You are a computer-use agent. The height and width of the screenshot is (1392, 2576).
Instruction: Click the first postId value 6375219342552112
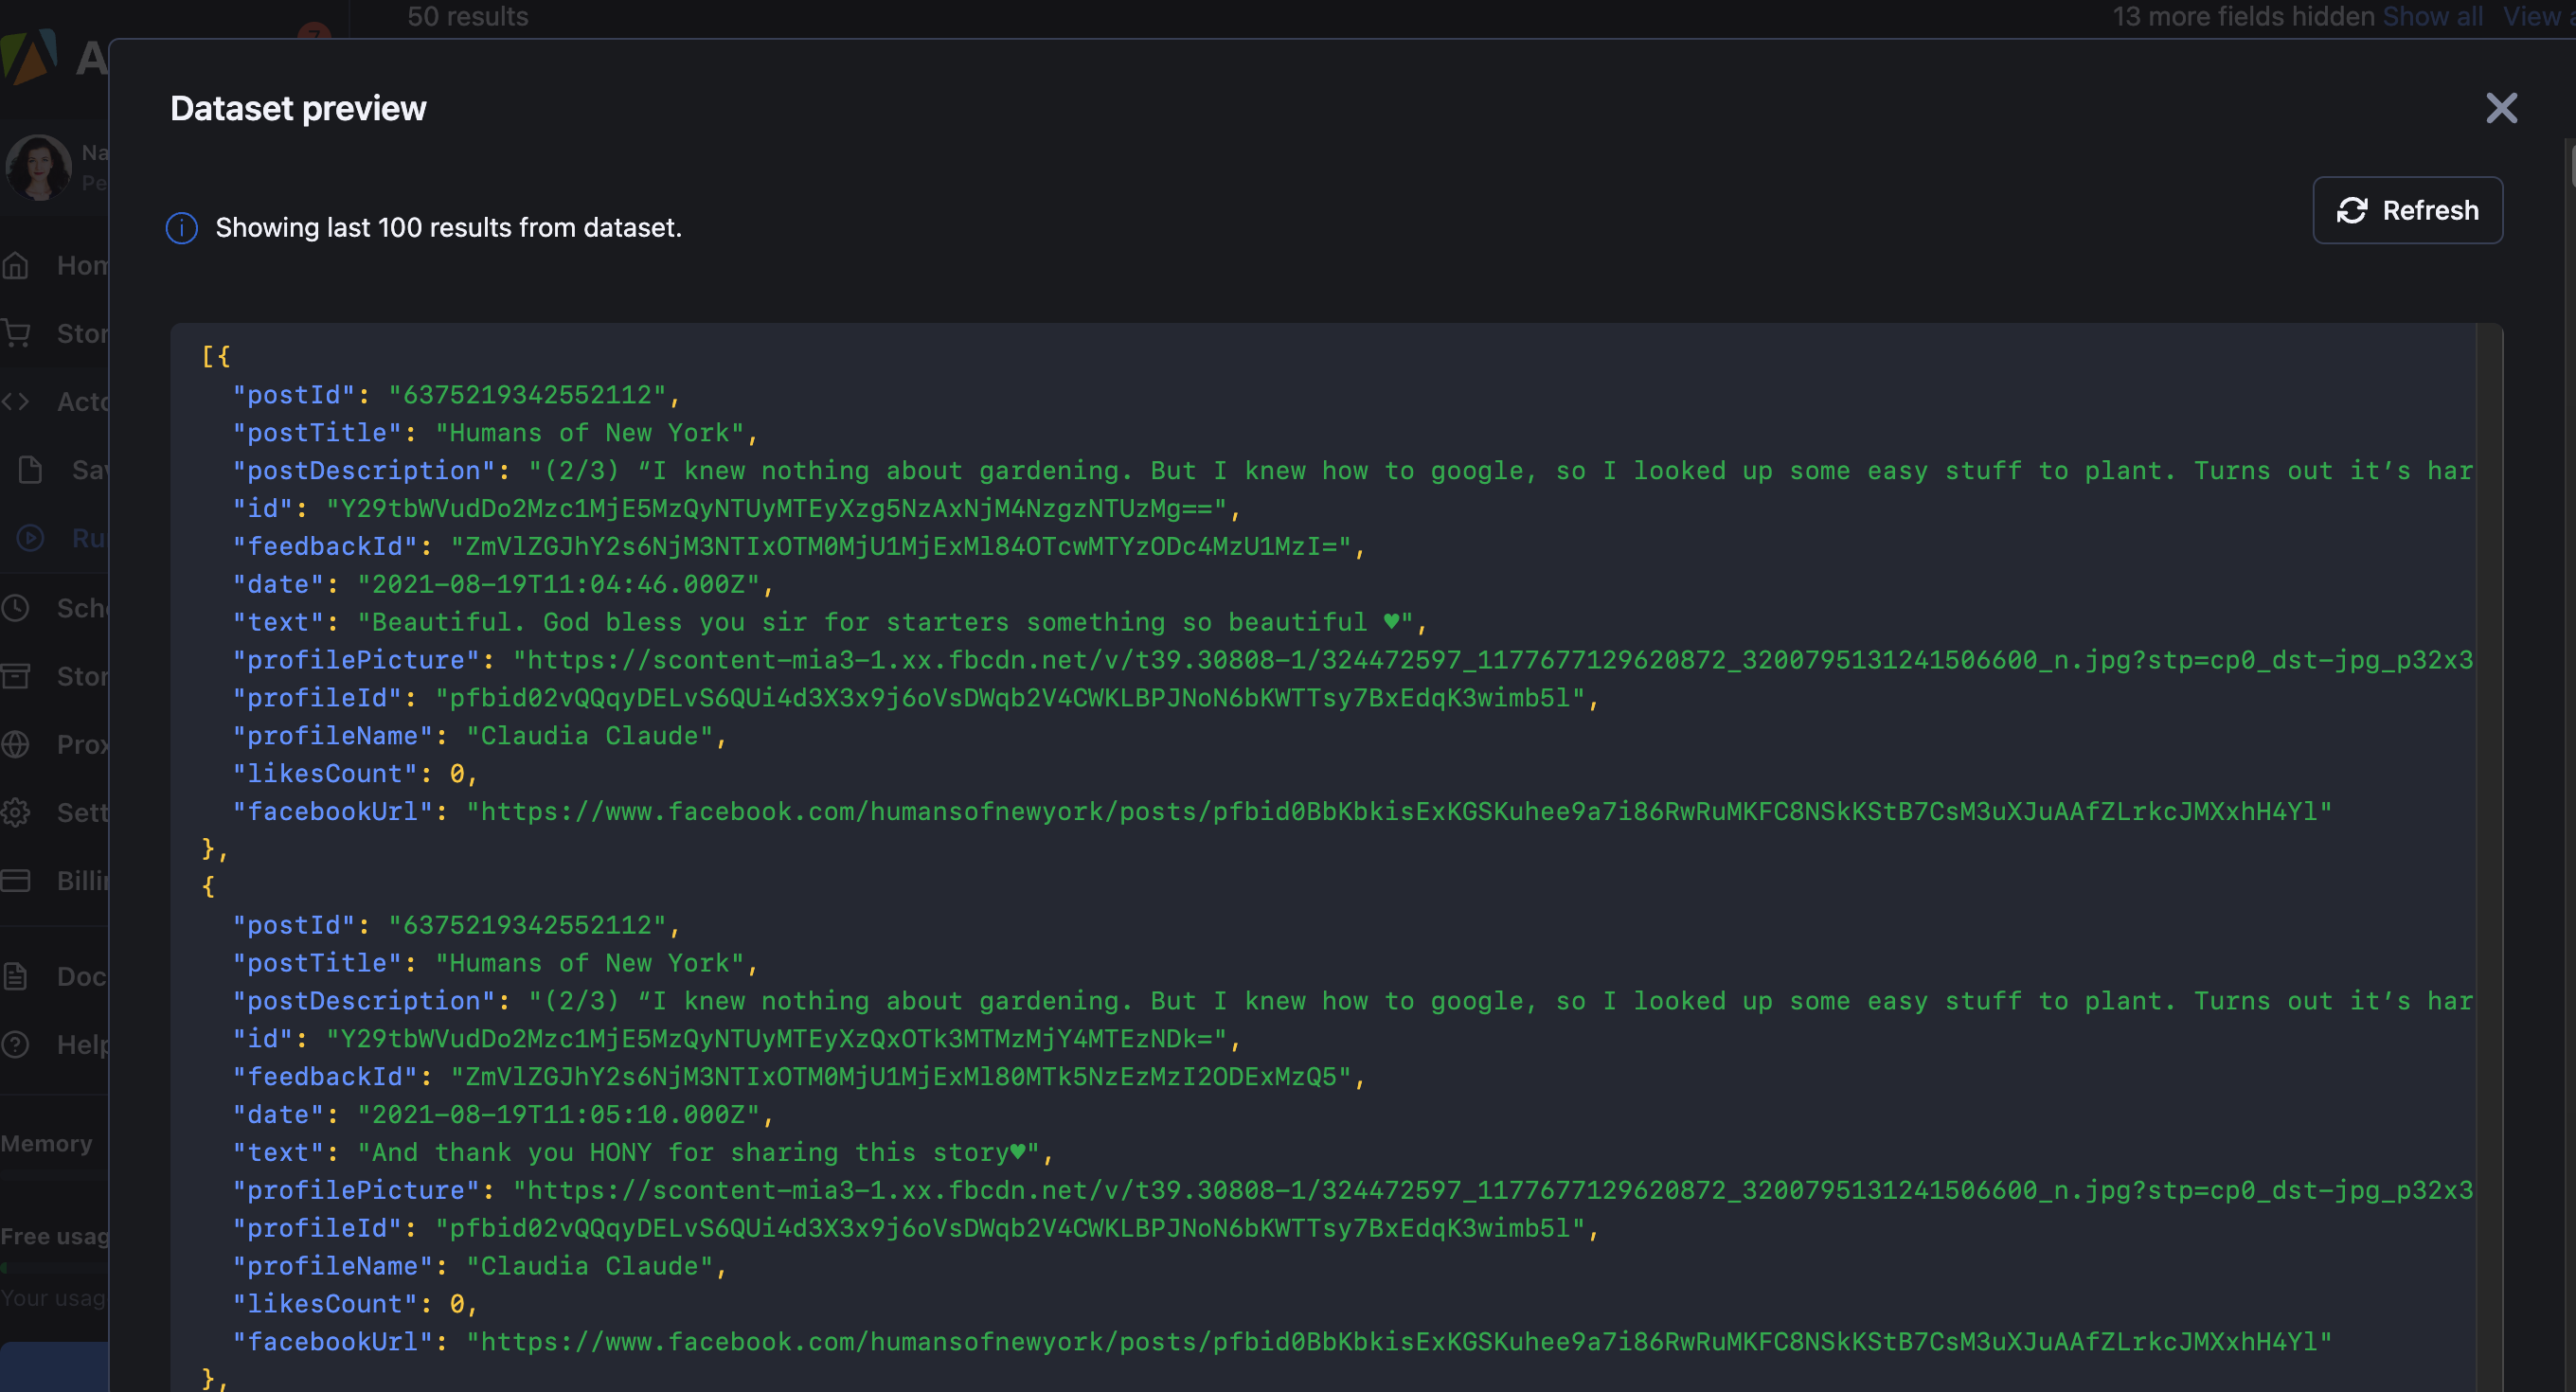coord(527,395)
